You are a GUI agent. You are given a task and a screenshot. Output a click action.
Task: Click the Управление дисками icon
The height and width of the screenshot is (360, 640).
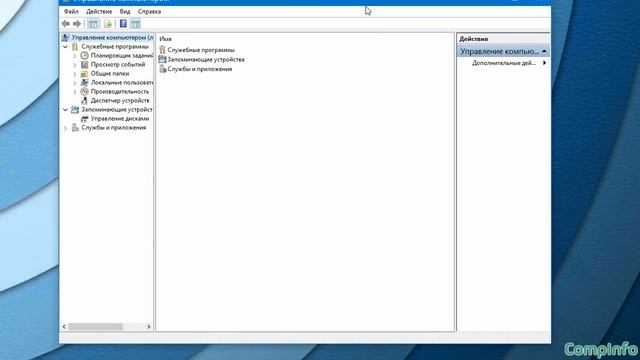coord(84,119)
